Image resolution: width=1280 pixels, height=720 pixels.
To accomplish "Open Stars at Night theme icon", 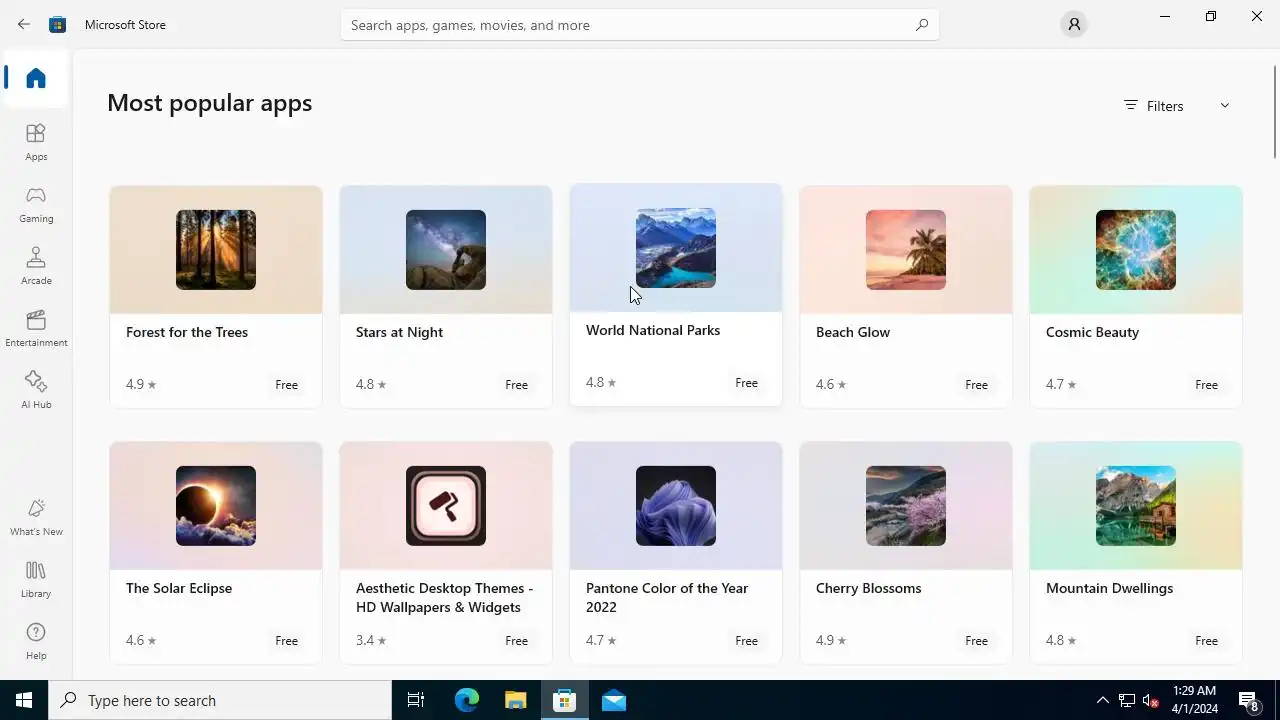I will [446, 250].
